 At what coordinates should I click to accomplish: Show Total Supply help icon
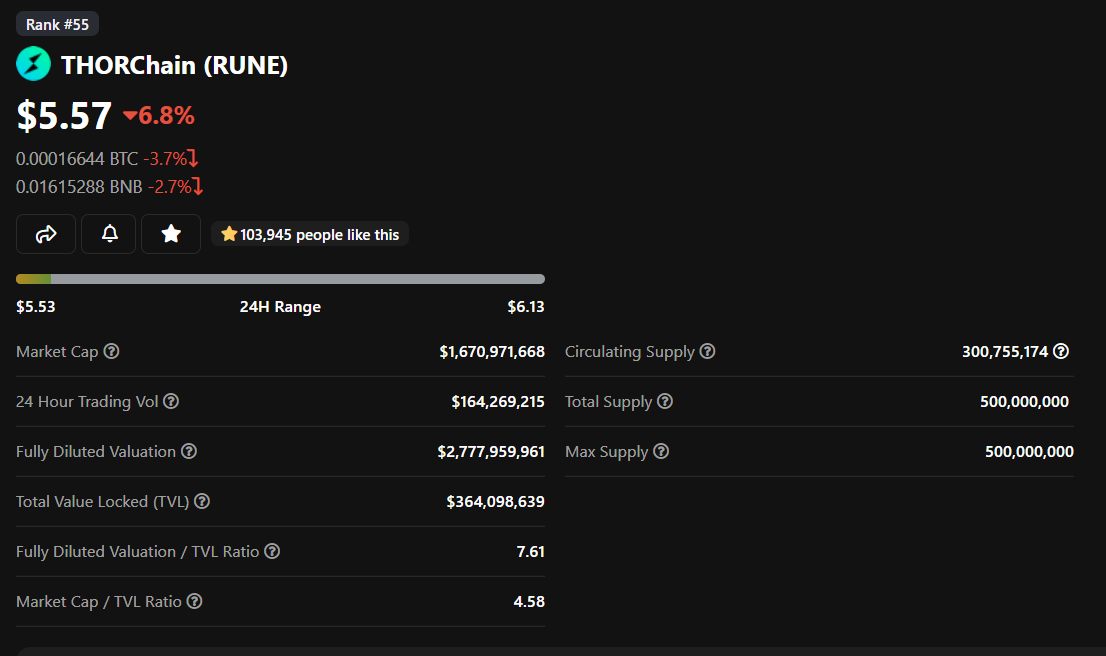click(664, 401)
